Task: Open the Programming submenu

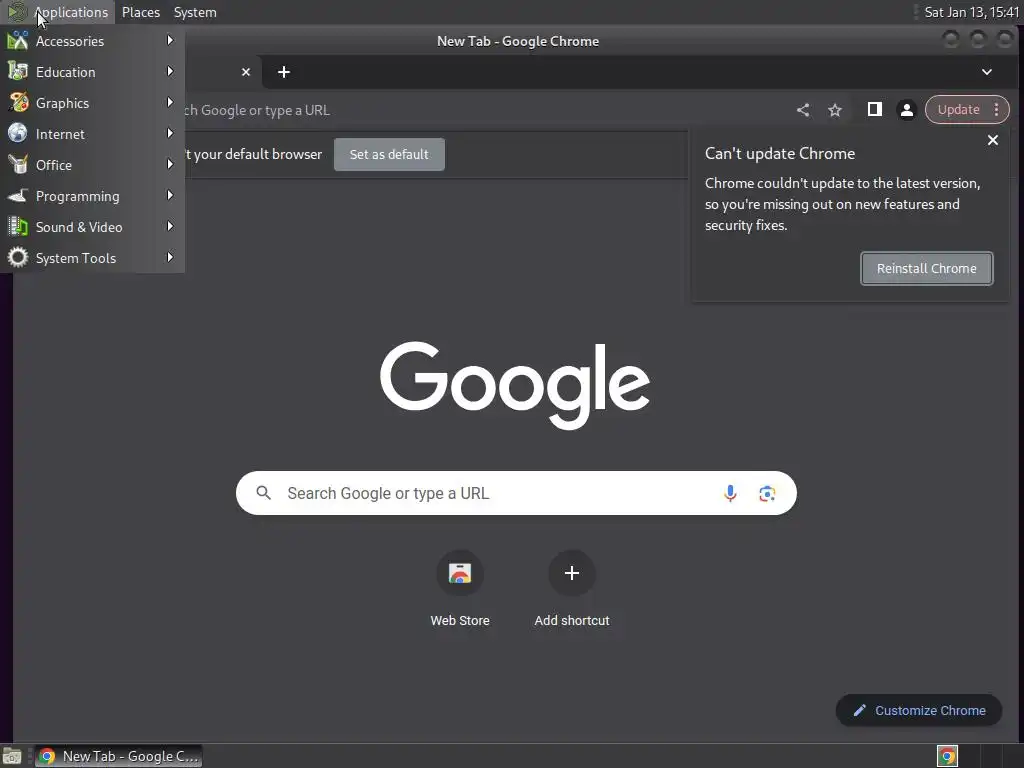Action: pyautogui.click(x=92, y=196)
